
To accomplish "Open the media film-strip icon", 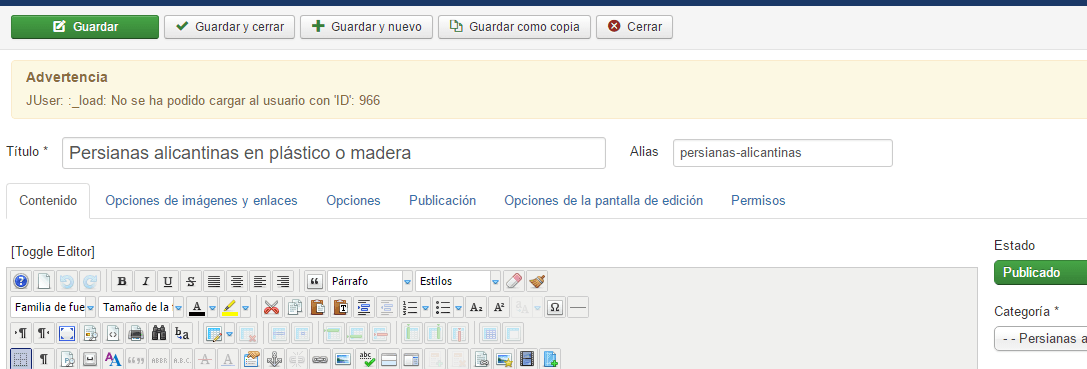I will tap(528, 359).
